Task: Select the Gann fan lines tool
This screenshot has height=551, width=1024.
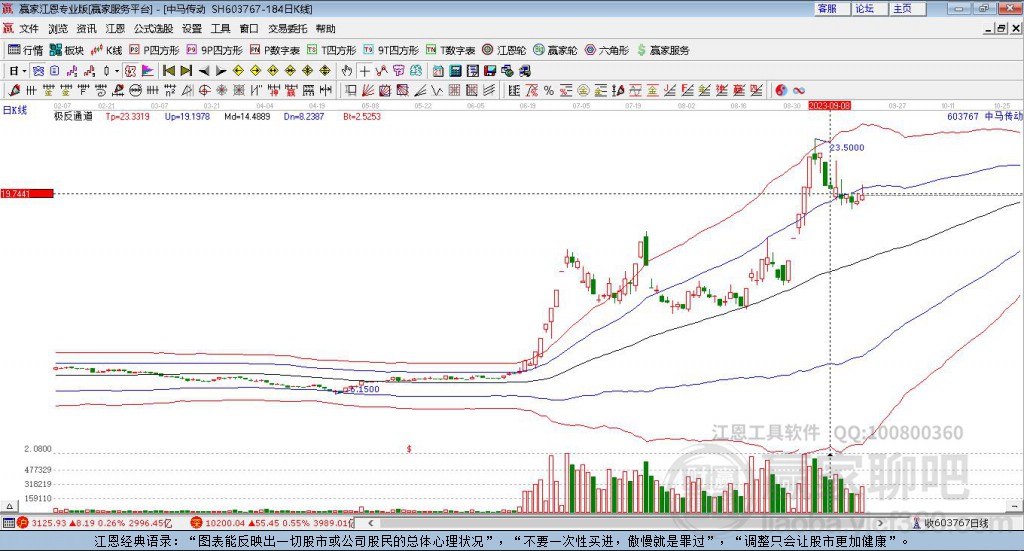Action: [368, 90]
